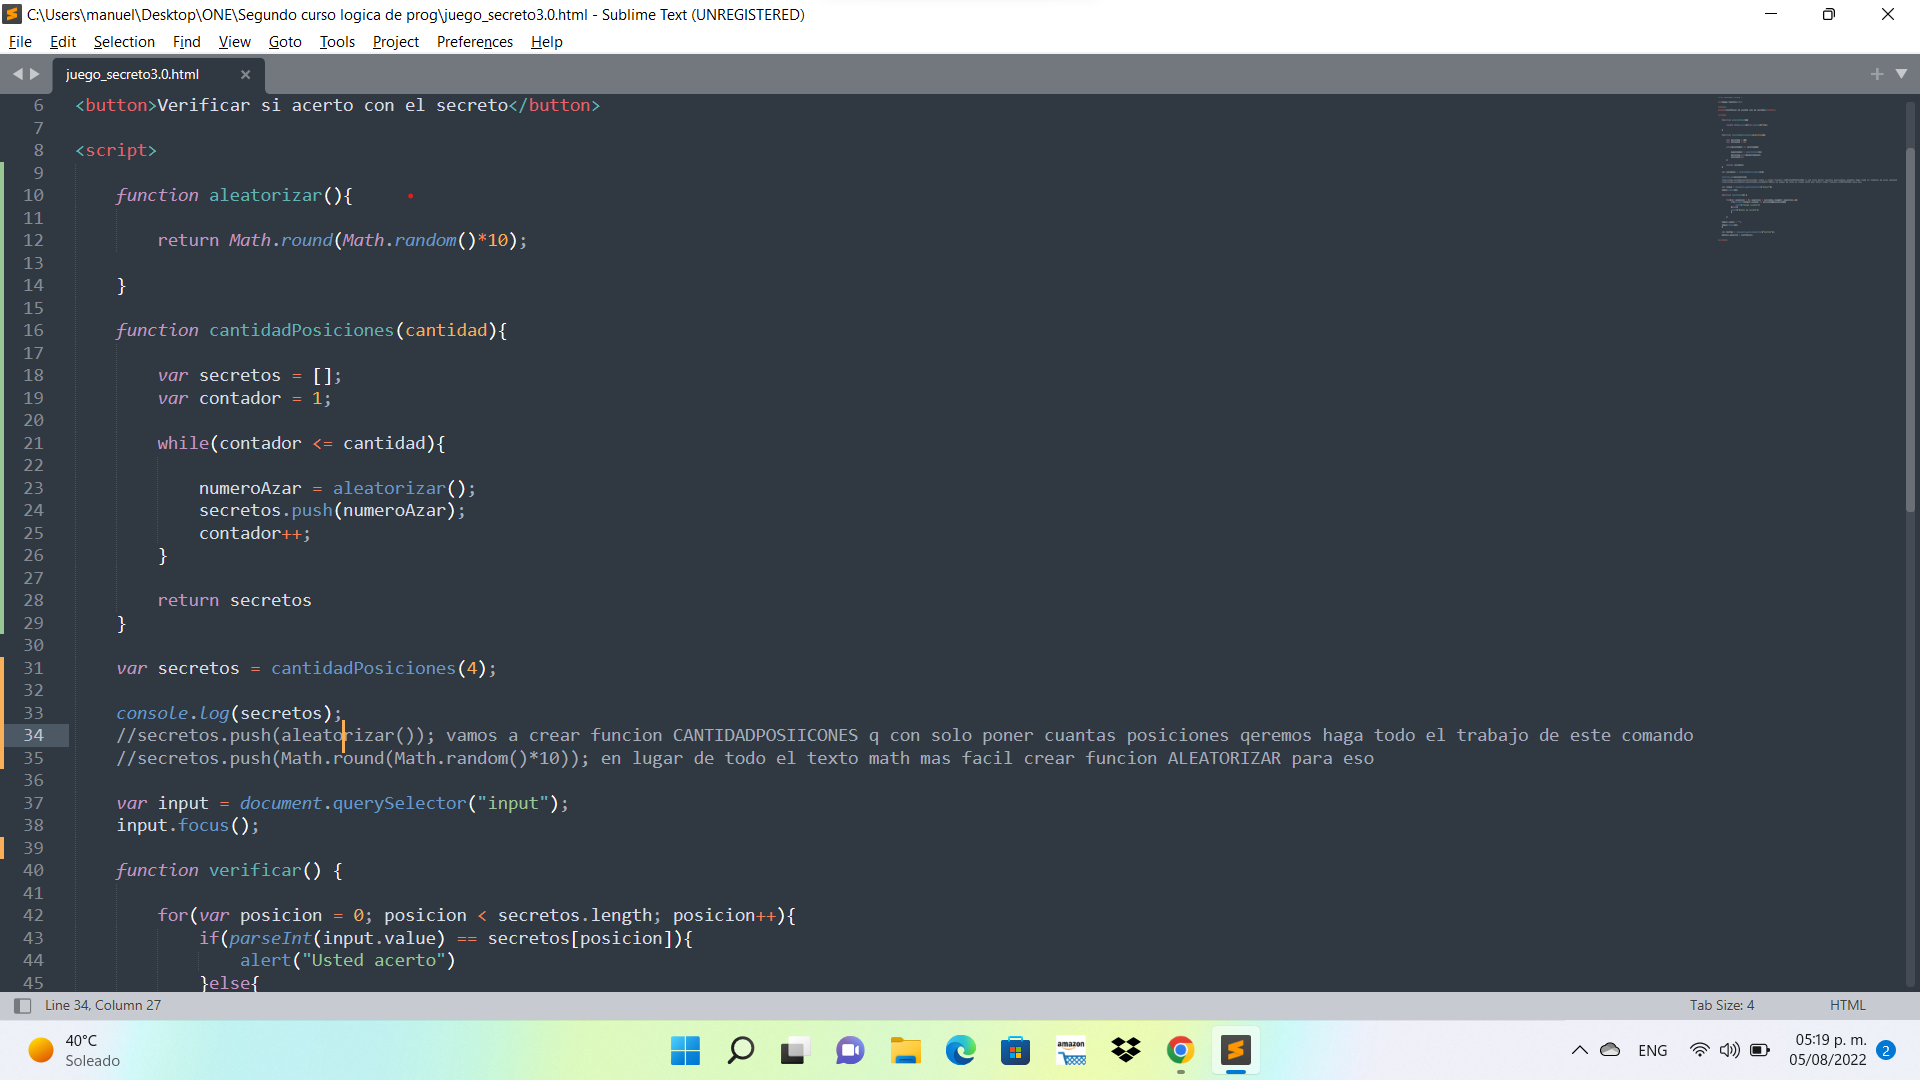The width and height of the screenshot is (1920, 1080).
Task: Open the Tools menu
Action: (x=337, y=42)
